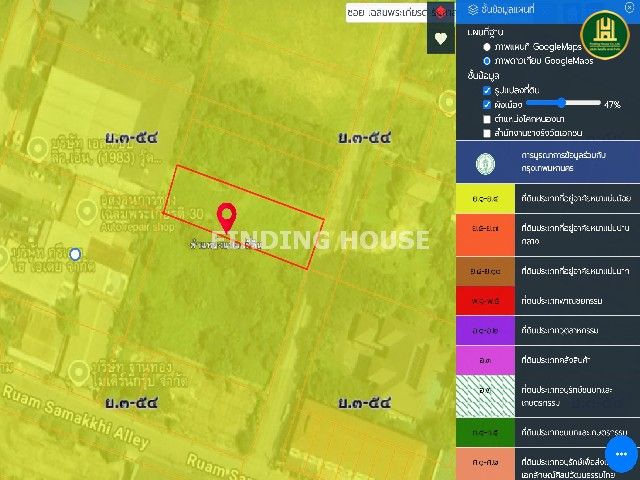The image size is (640, 480).
Task: Open the blue three-dots floating menu button
Action: click(x=620, y=454)
